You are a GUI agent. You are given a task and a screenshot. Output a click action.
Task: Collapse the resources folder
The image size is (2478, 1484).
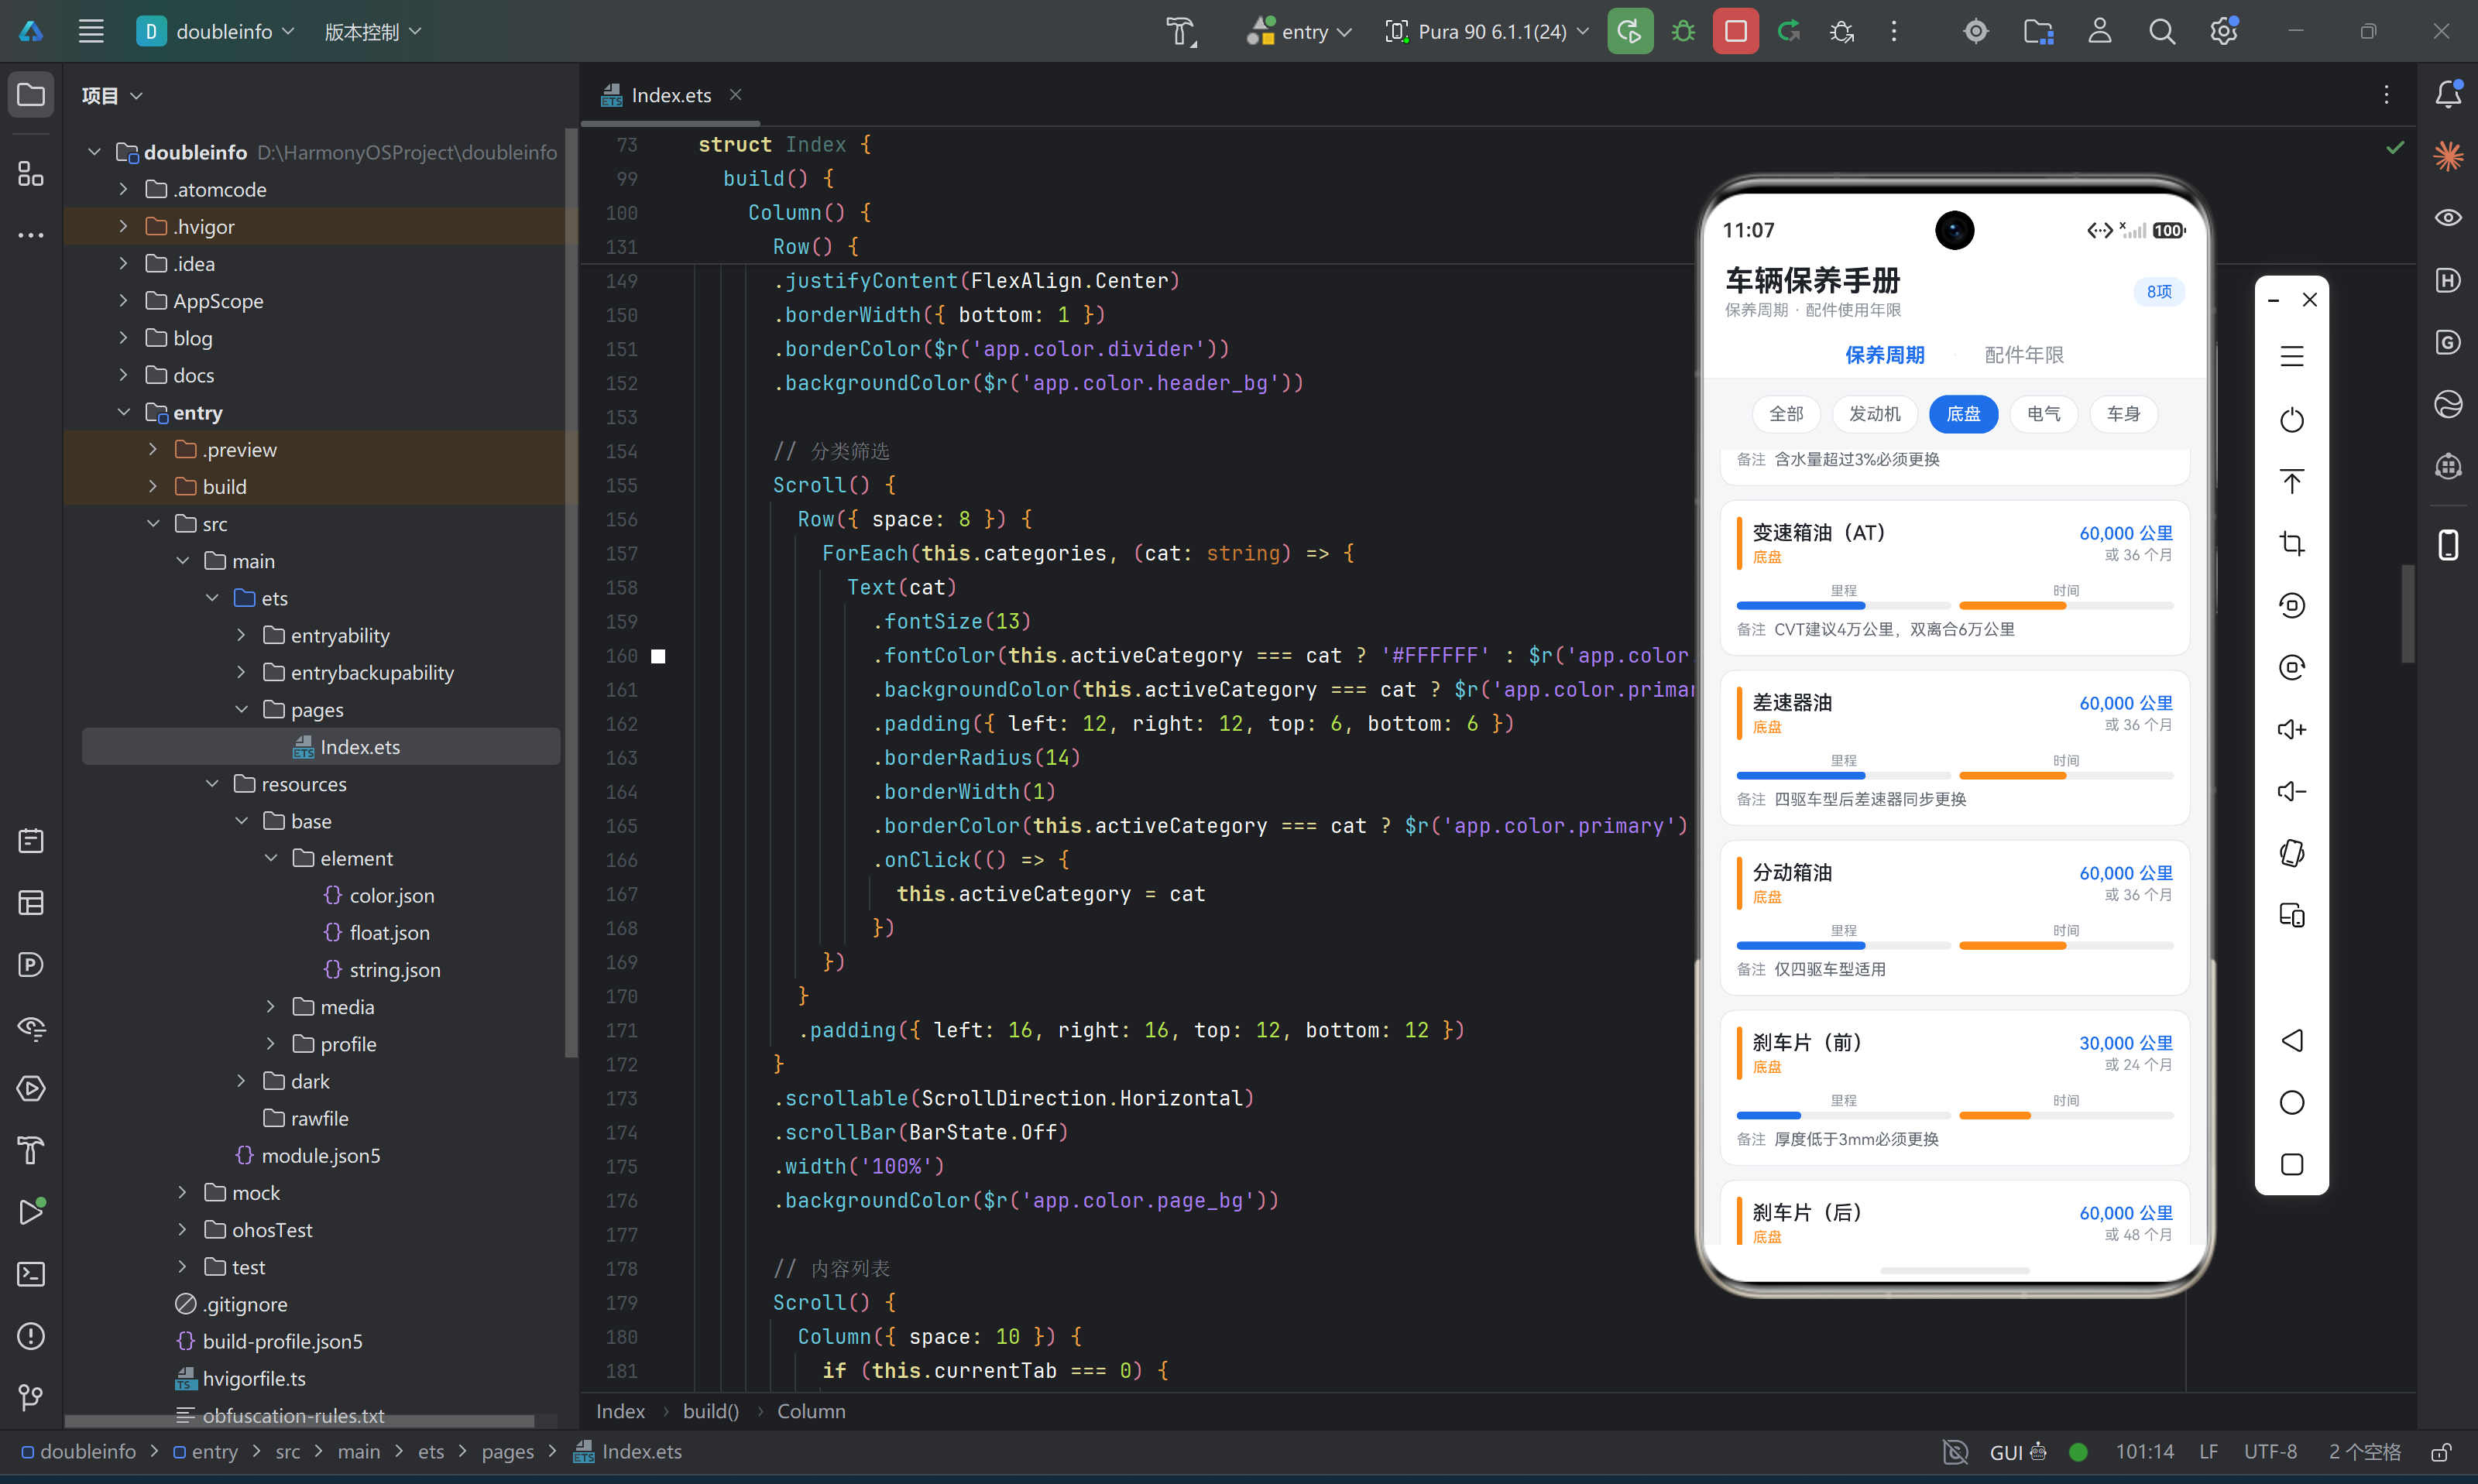pos(212,784)
